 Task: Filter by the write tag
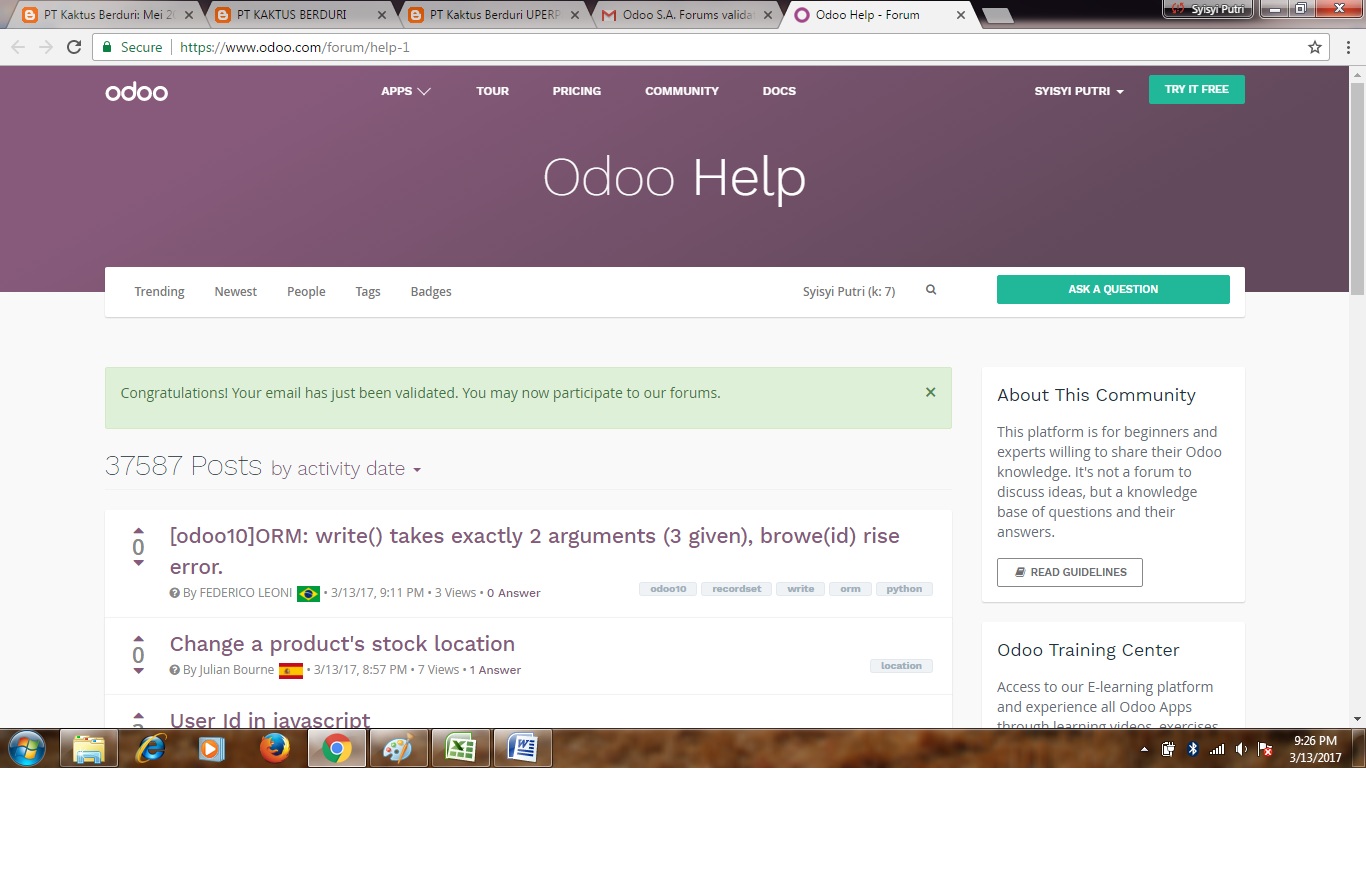coord(800,589)
